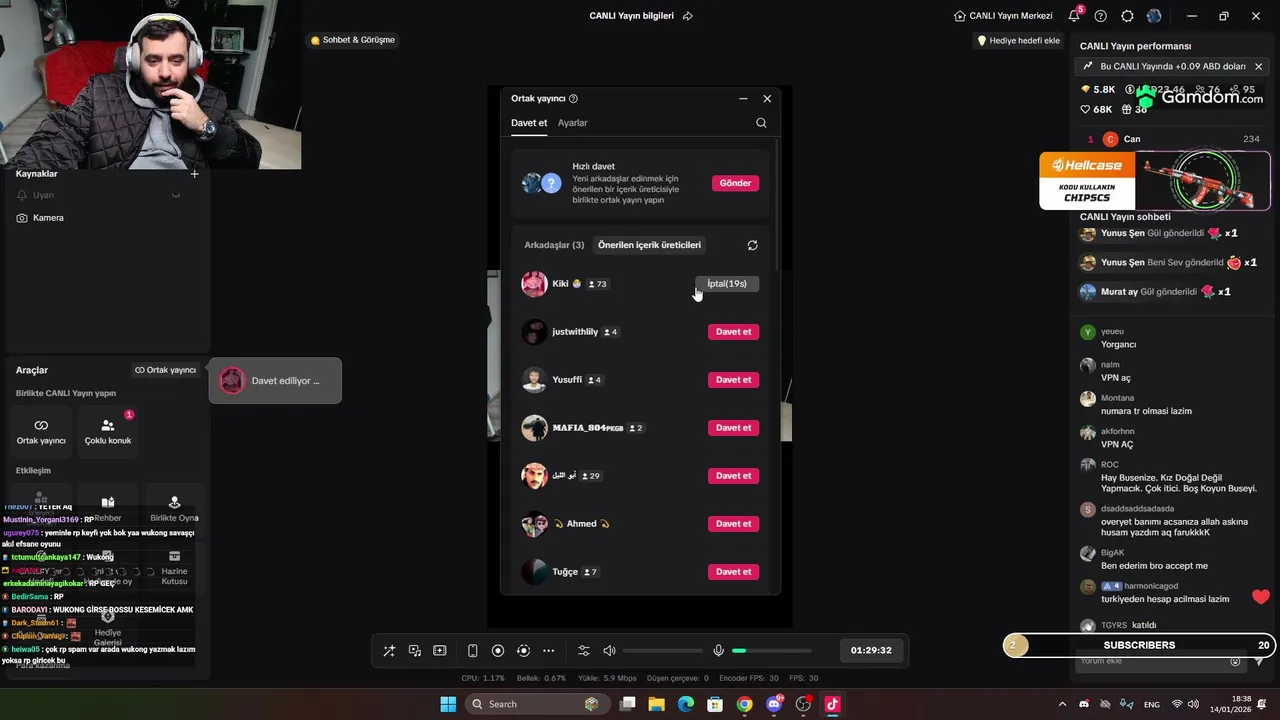Search co-hosts with the magnifier icon
The height and width of the screenshot is (720, 1280).
pos(761,123)
